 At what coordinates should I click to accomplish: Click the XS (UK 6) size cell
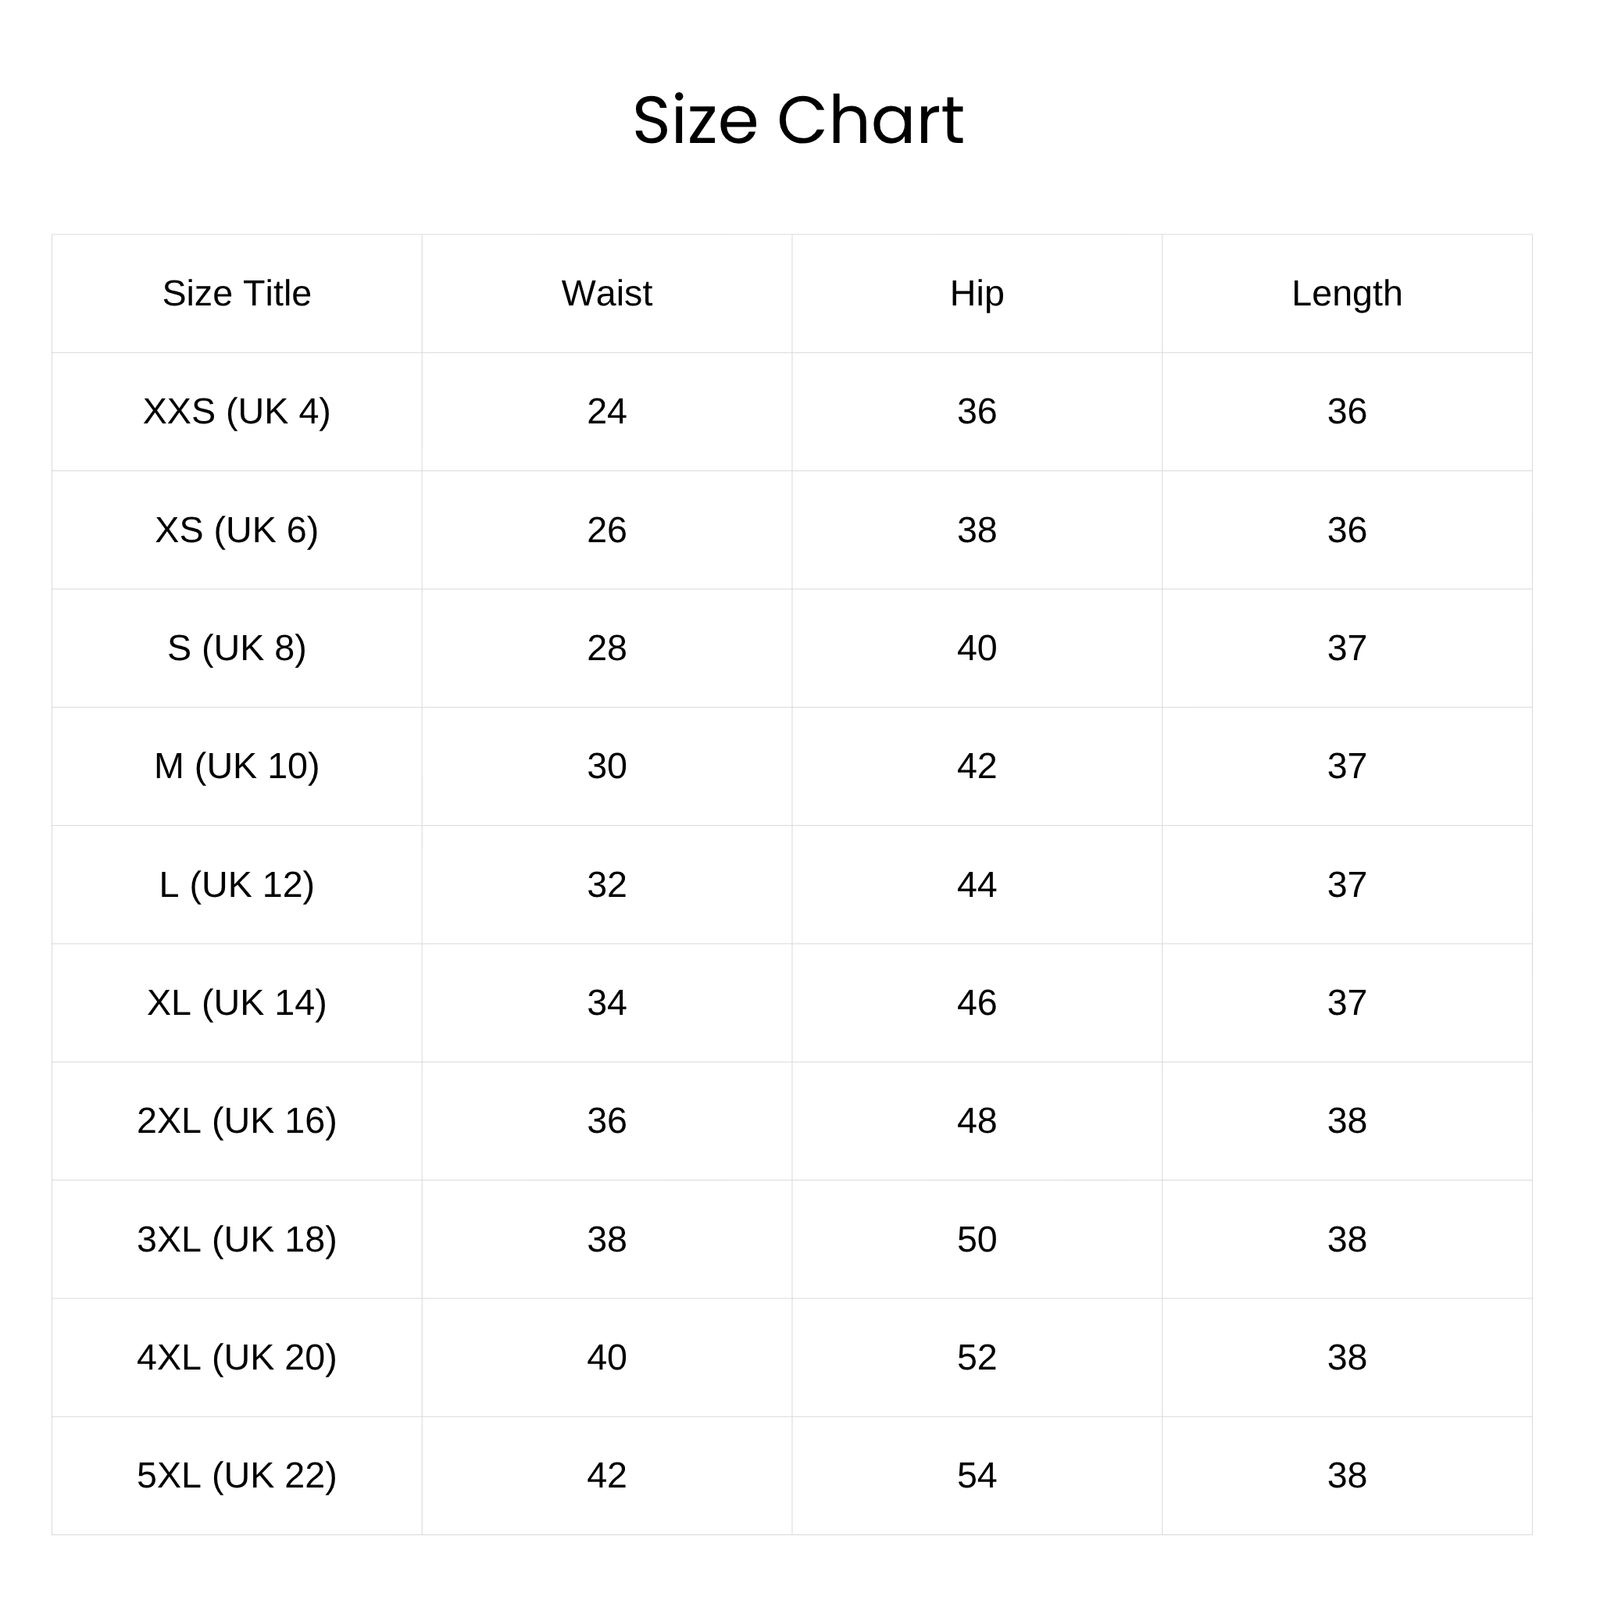pos(237,530)
